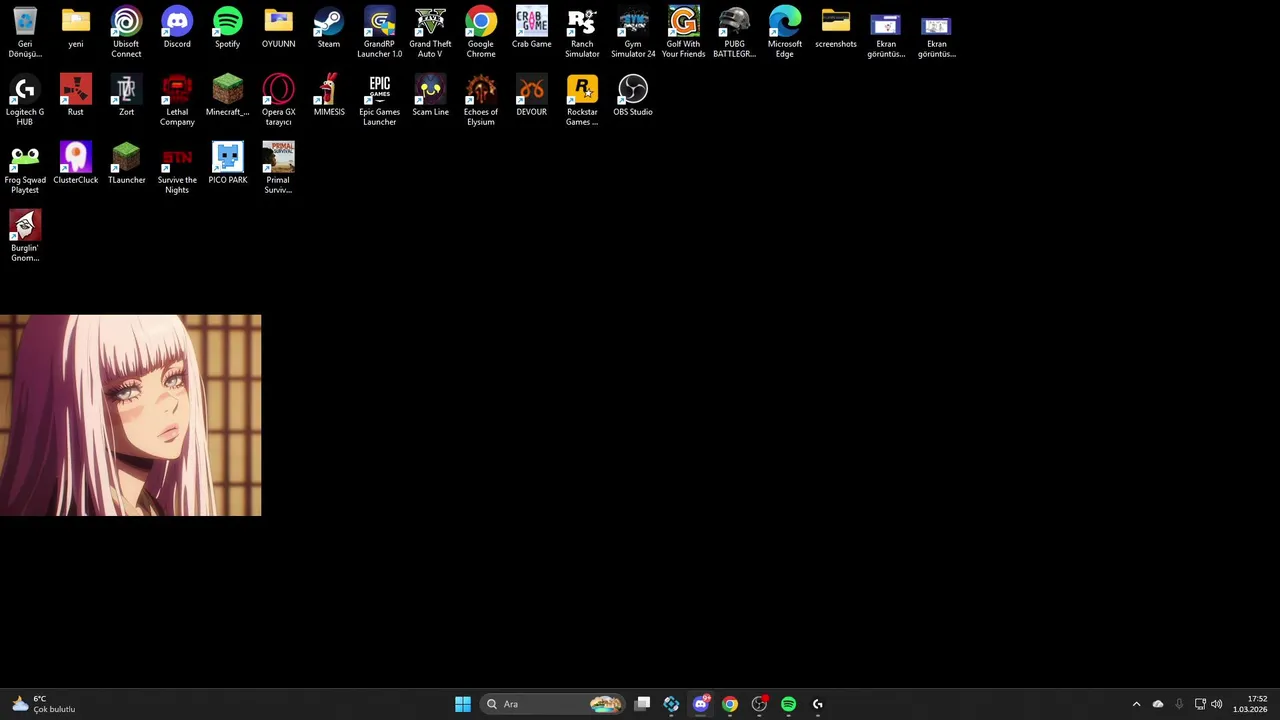Open the Windows Start menu
Viewport: 1280px width, 720px height.
[462, 704]
